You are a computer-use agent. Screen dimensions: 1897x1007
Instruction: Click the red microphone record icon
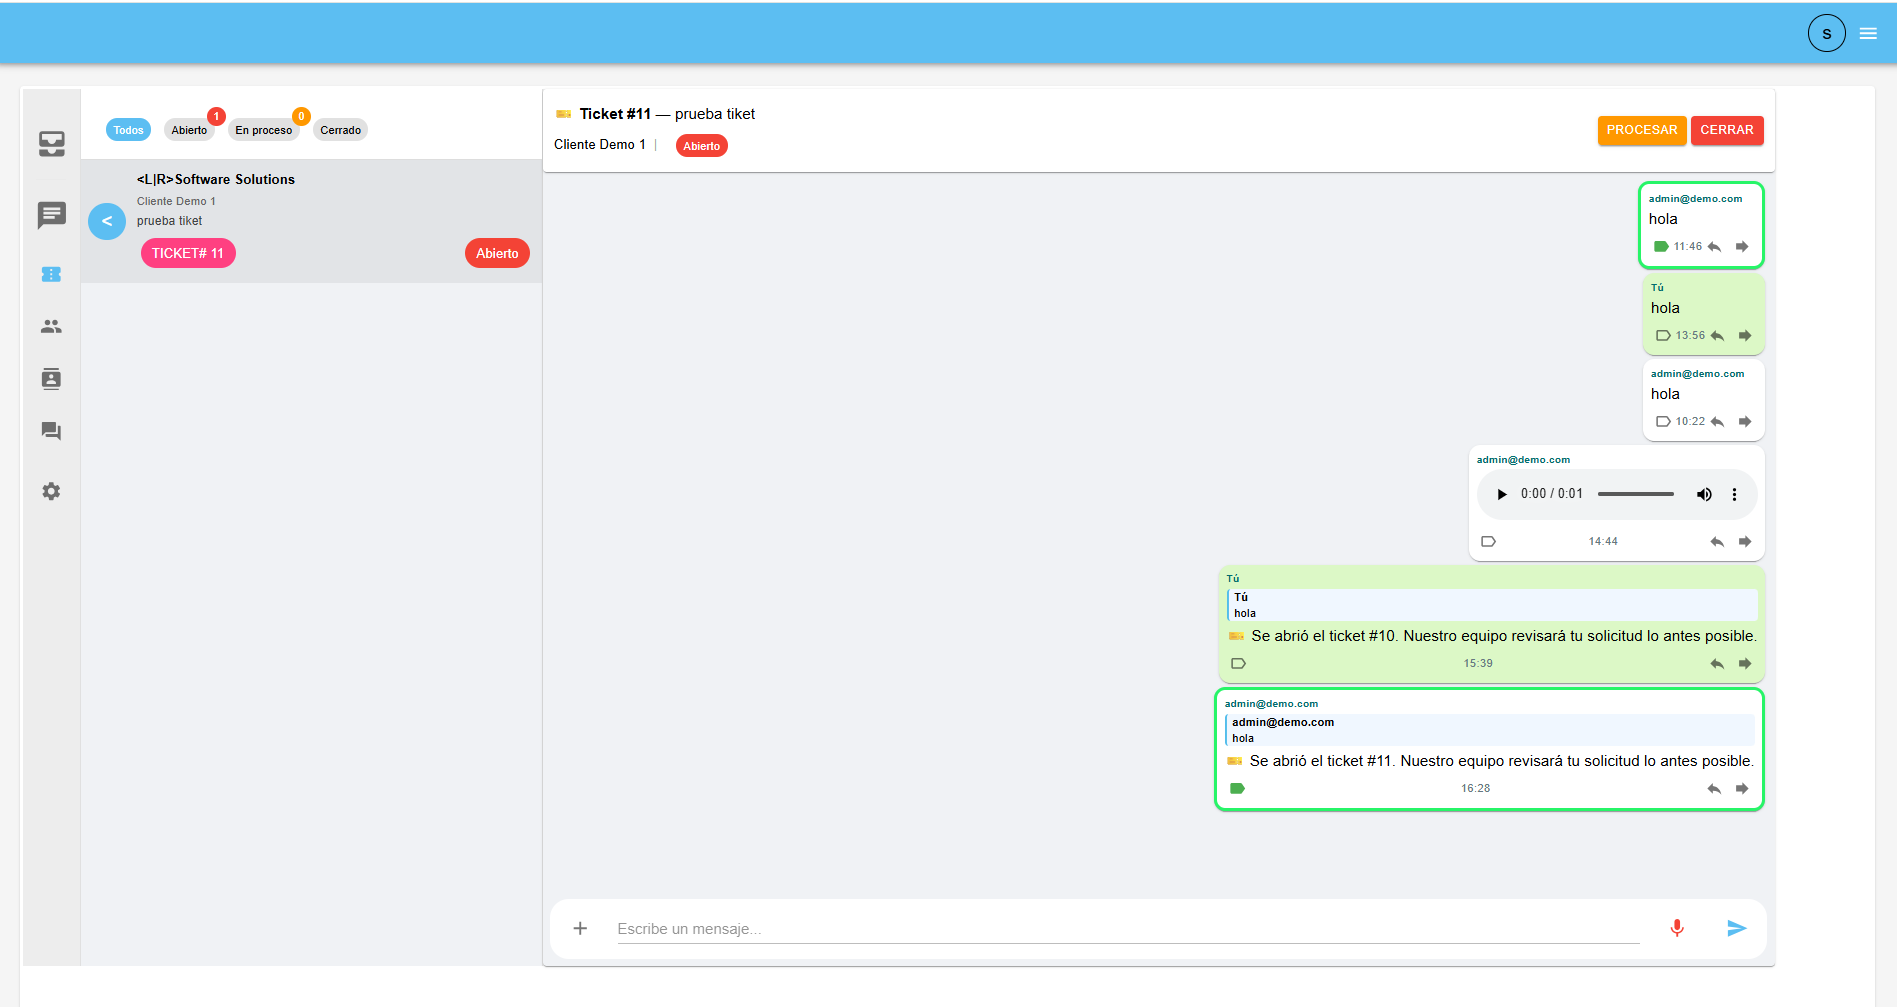click(1677, 928)
